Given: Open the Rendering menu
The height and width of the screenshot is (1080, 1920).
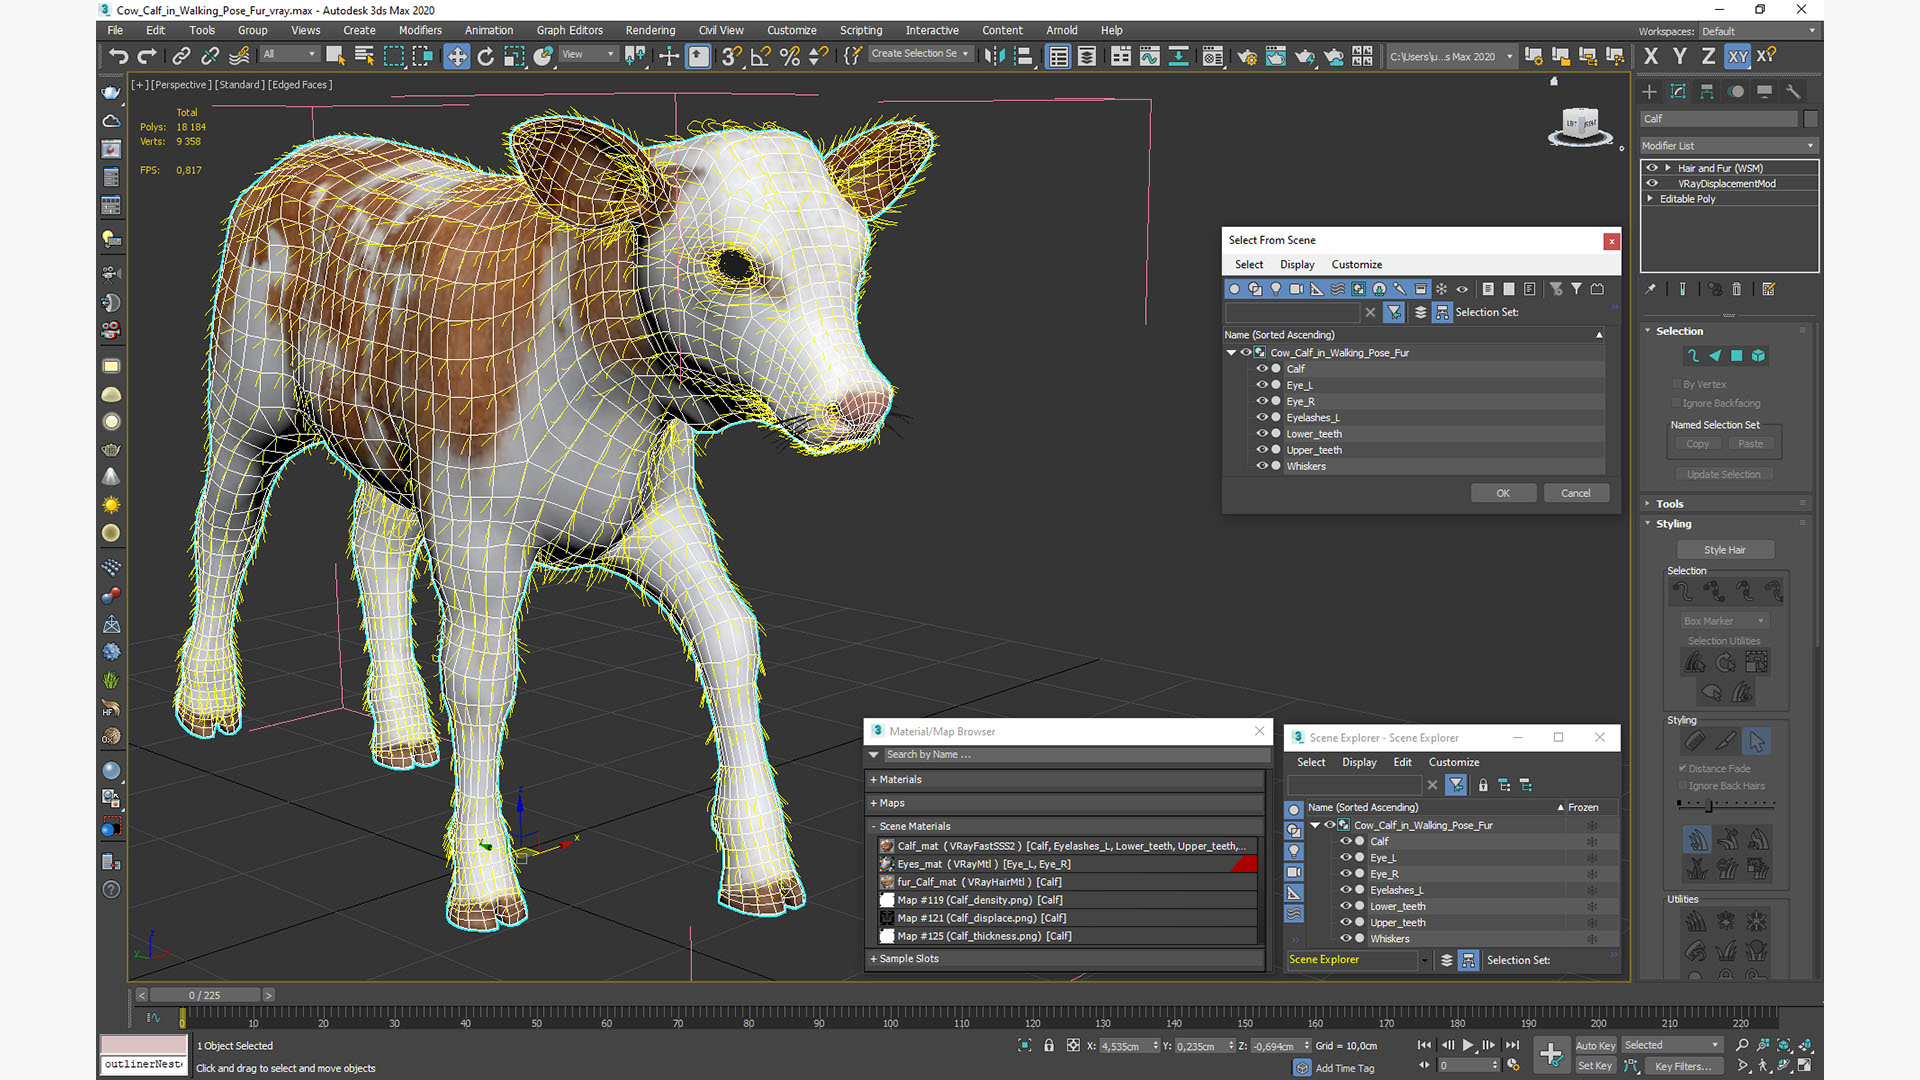Looking at the screenshot, I should pyautogui.click(x=650, y=31).
